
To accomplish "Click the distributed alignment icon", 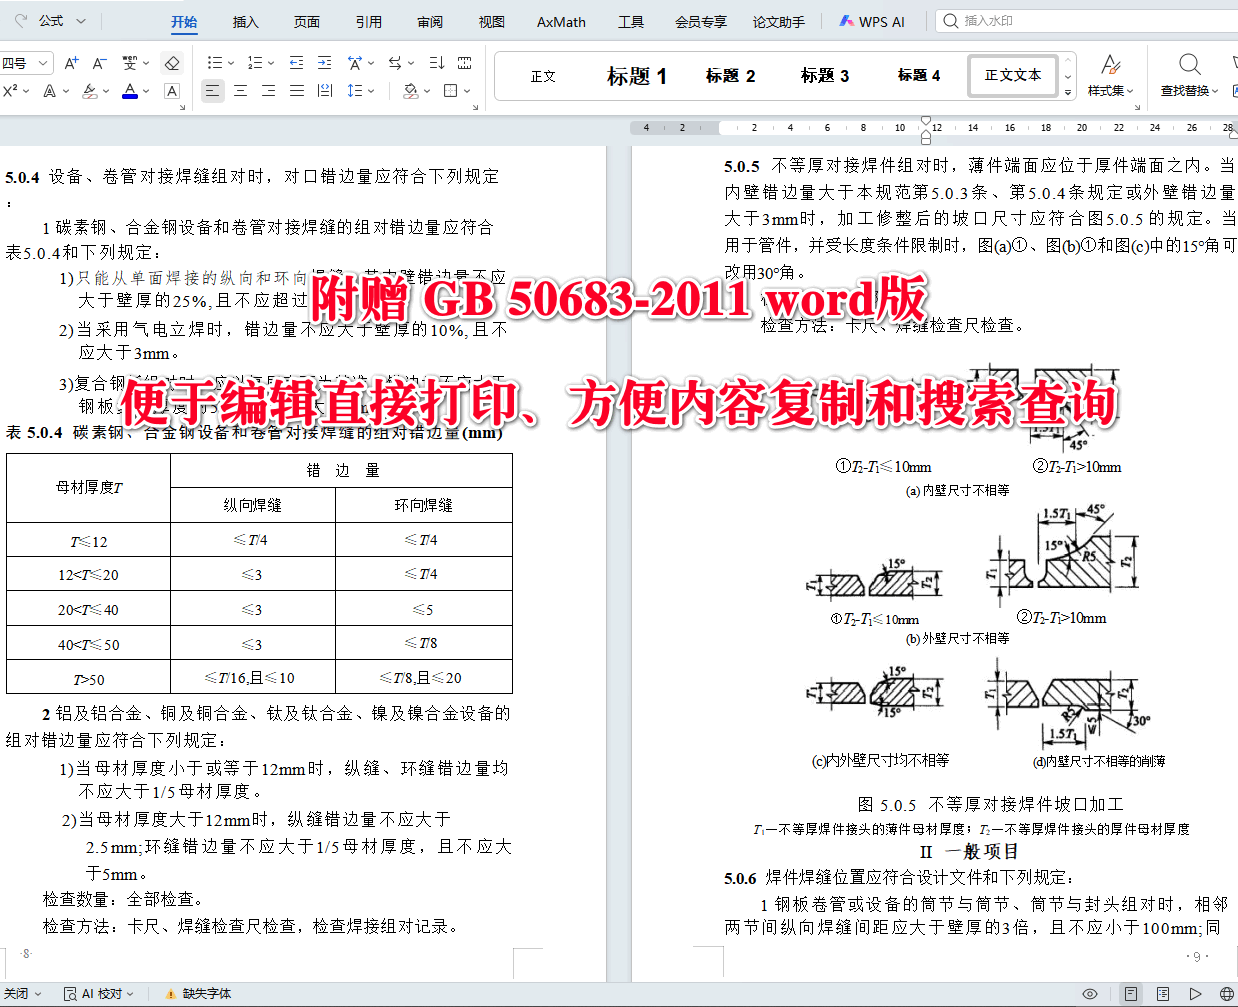I will click(x=324, y=91).
